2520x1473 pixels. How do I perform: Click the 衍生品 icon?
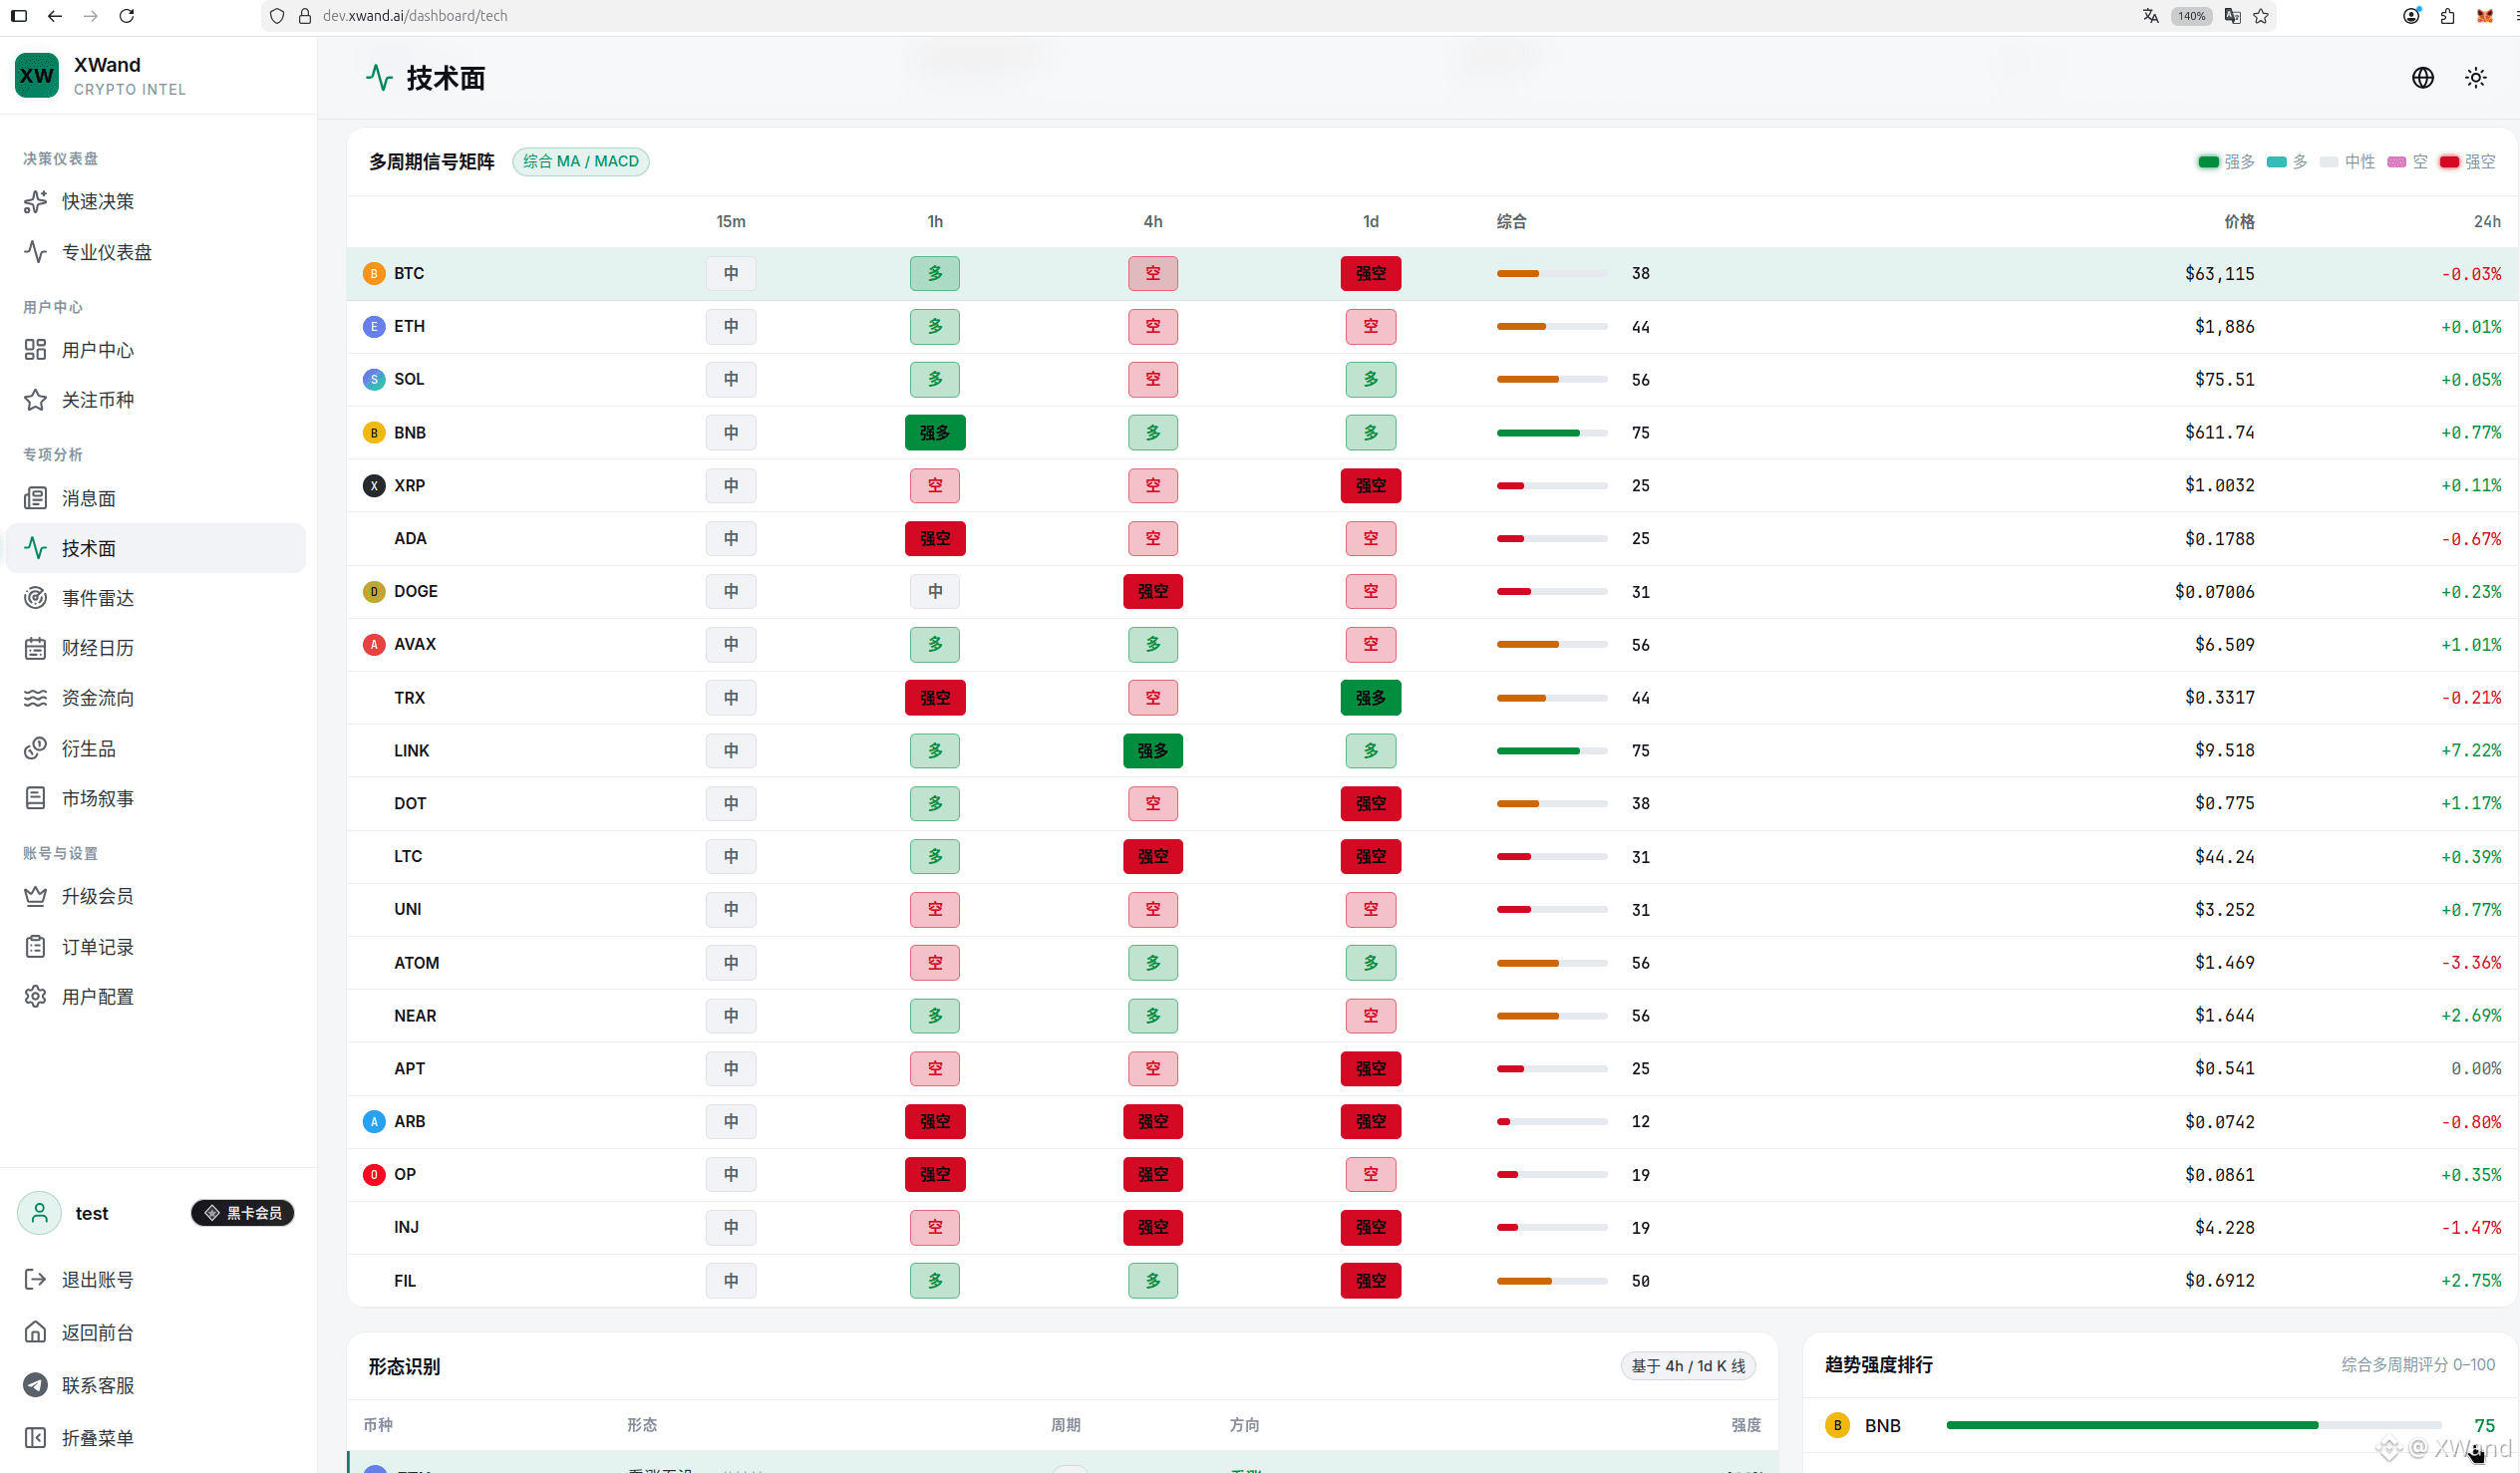35,748
